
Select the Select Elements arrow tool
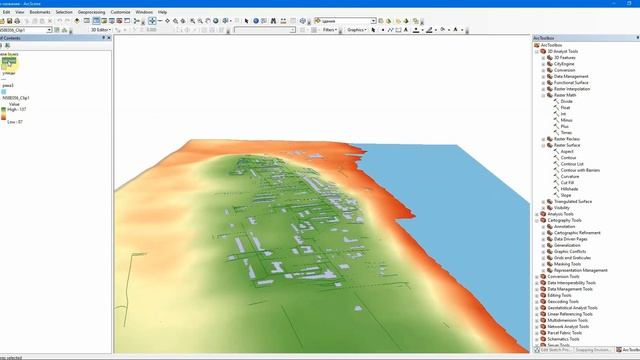point(247,21)
